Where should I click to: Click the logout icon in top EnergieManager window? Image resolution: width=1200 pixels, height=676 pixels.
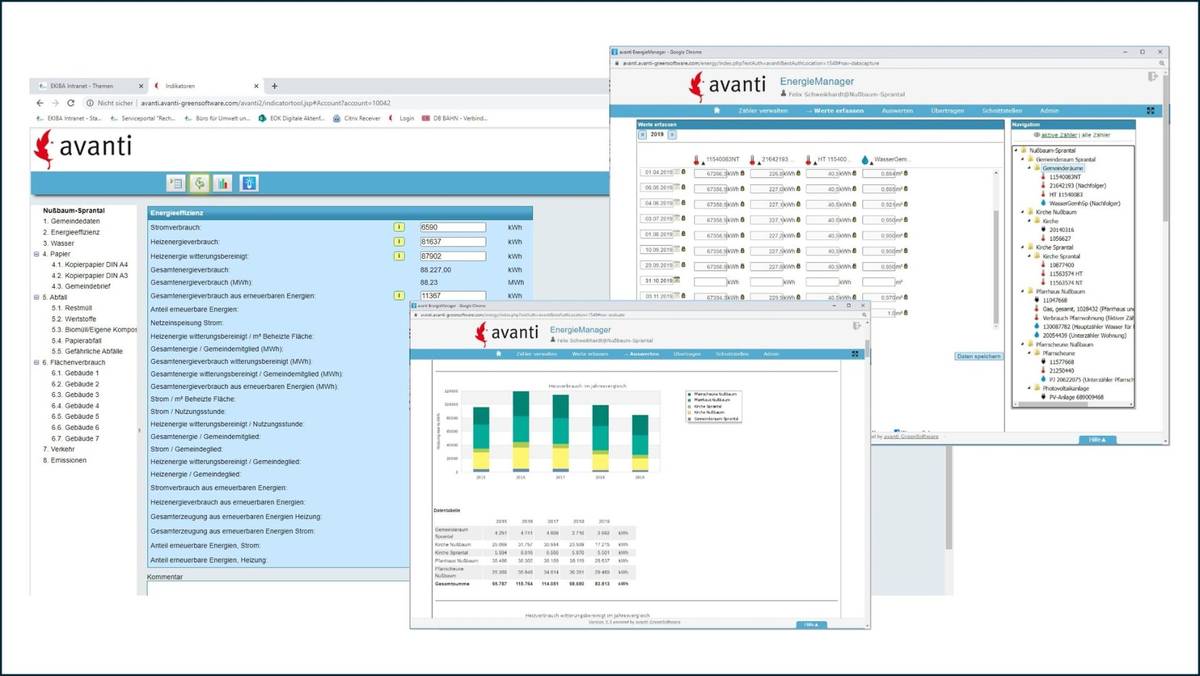click(1153, 76)
